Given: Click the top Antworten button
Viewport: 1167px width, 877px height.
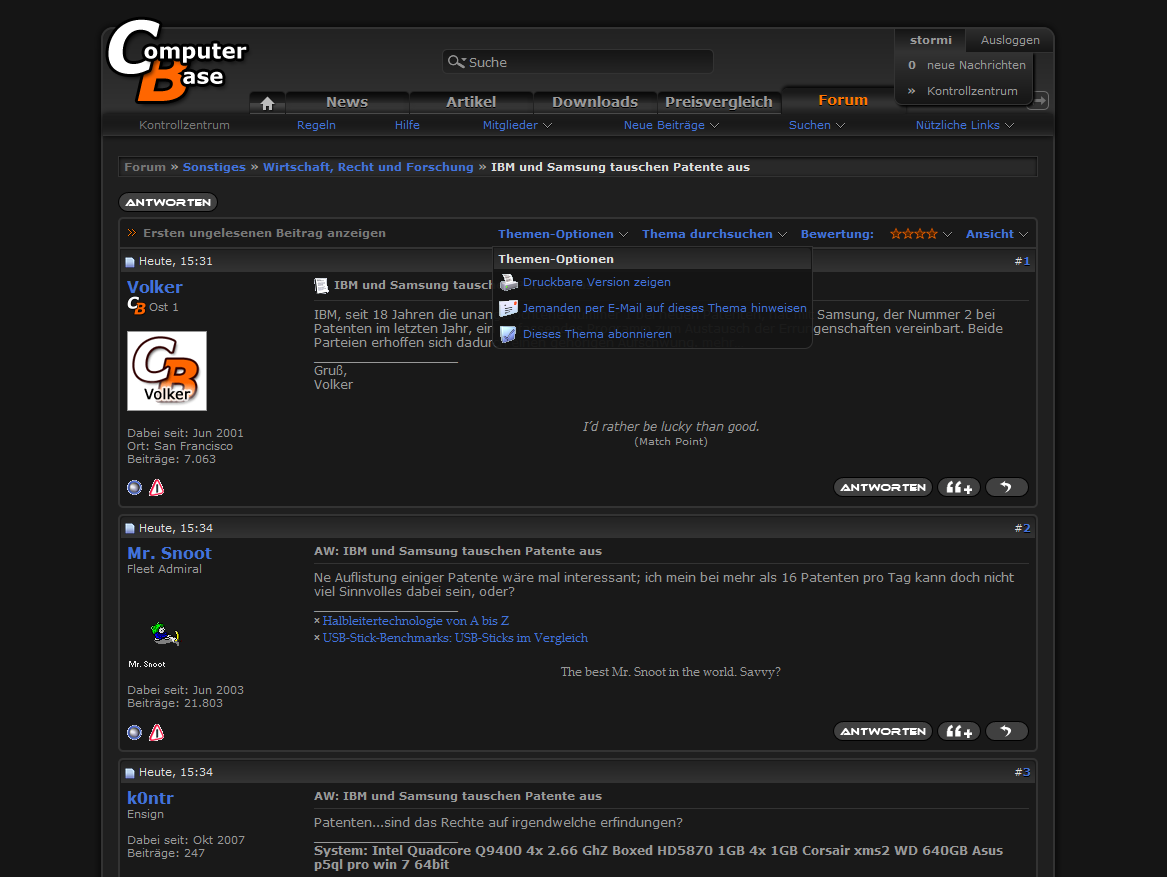Looking at the screenshot, I should (168, 202).
